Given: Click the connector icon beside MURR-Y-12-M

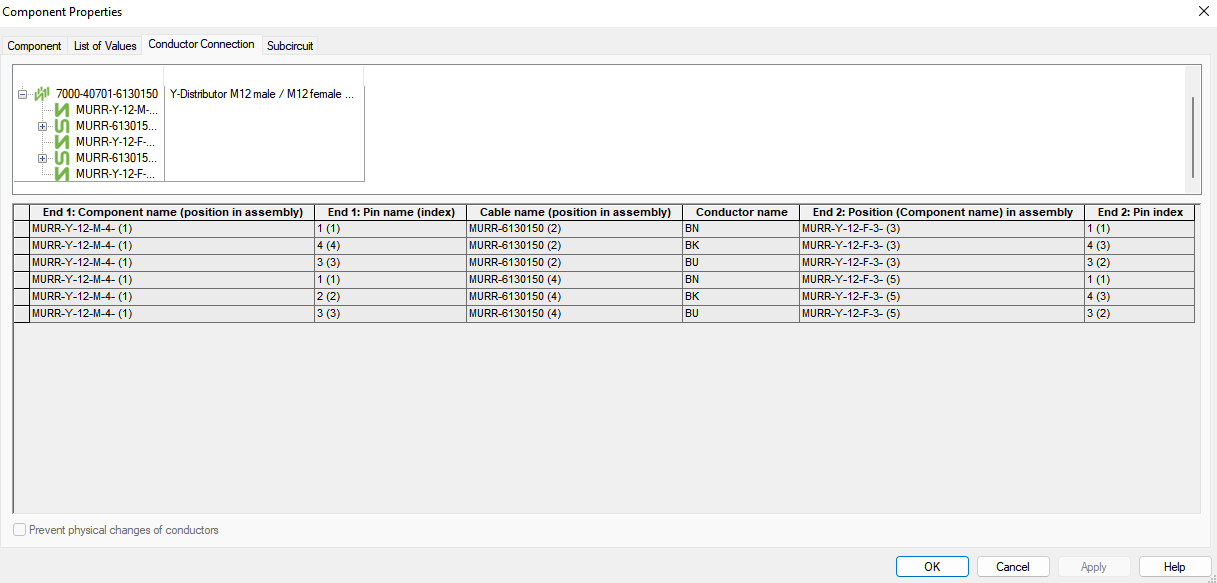Looking at the screenshot, I should (63, 110).
